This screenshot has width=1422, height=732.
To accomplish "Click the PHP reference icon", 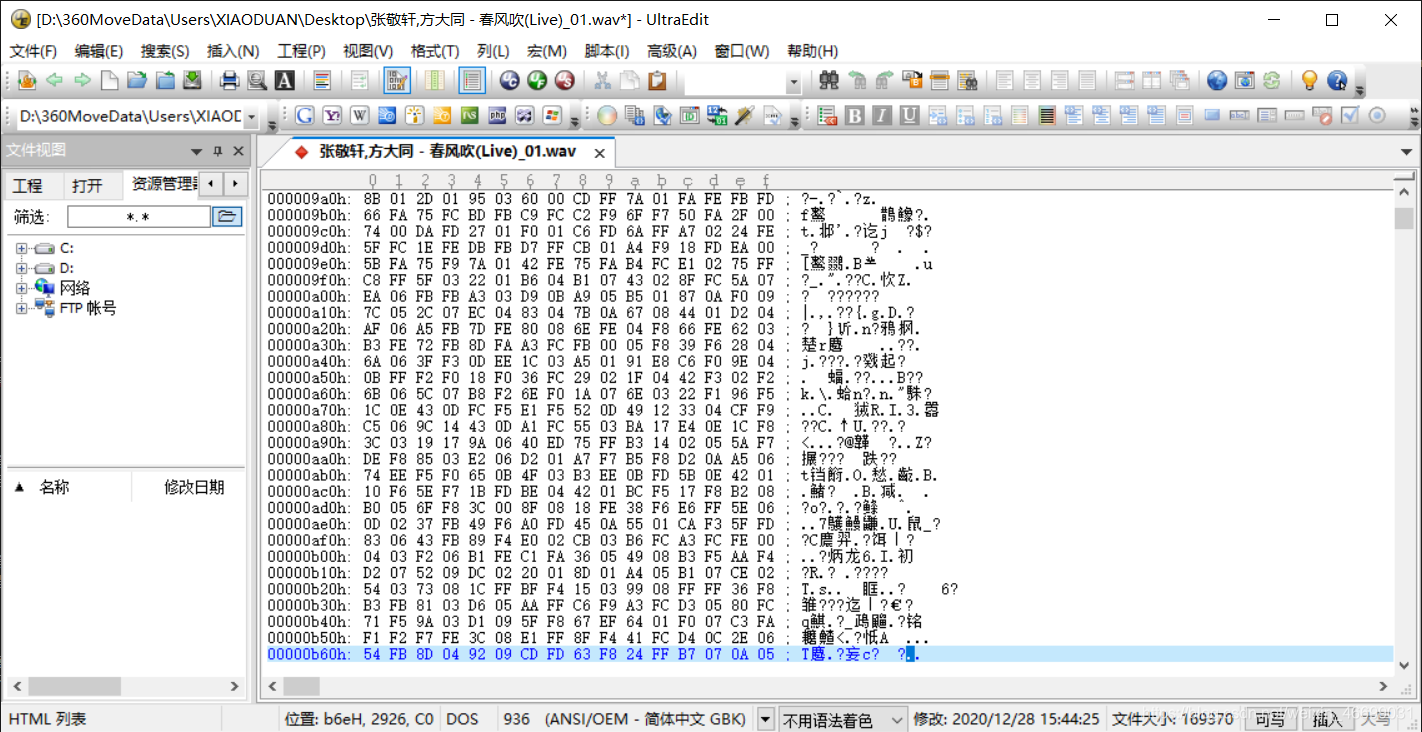I will [497, 116].
